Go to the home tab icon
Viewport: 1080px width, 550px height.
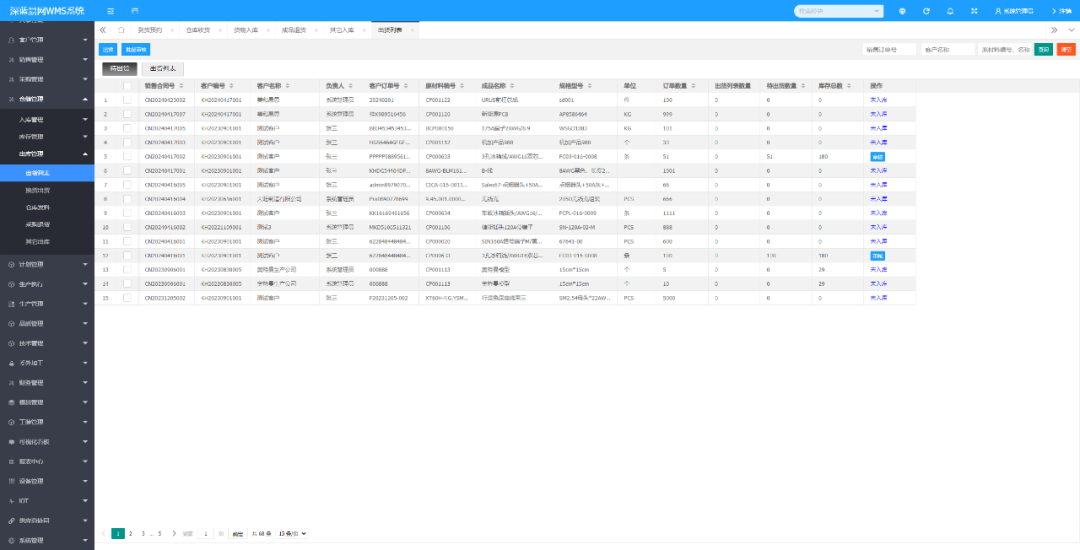[121, 30]
